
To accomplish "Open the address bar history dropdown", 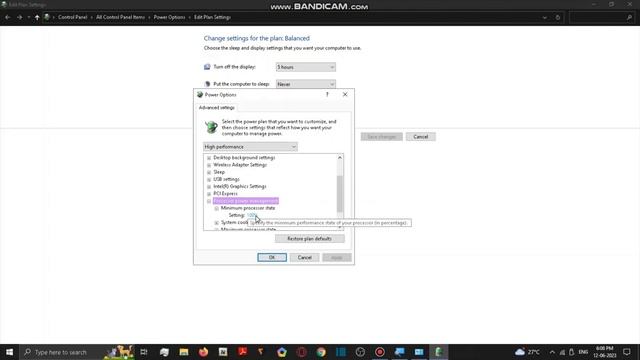I will [544, 18].
